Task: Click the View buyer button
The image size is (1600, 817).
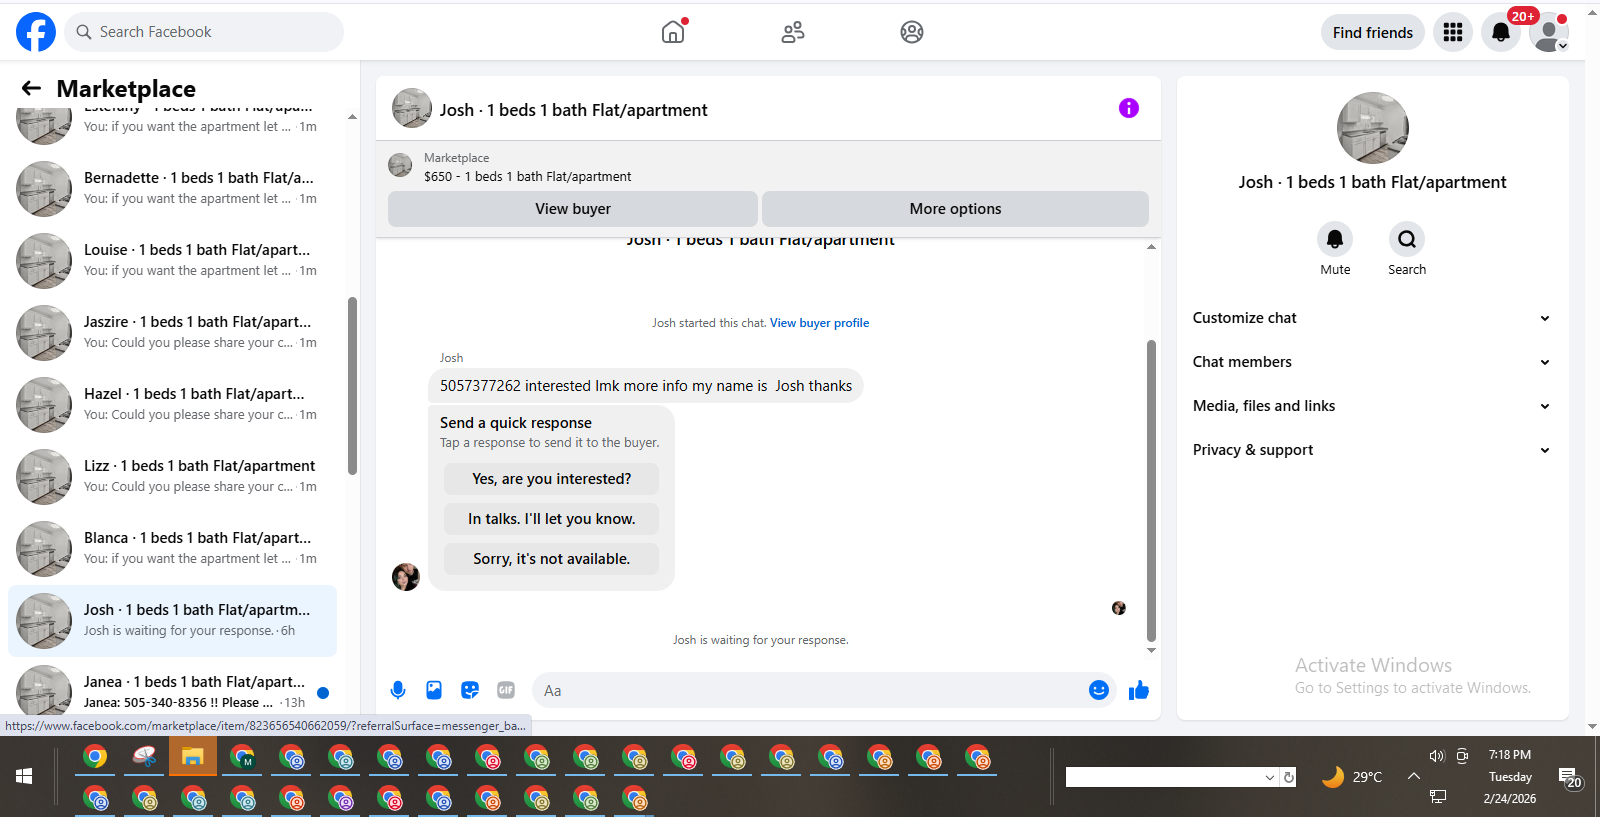Action: 573,209
